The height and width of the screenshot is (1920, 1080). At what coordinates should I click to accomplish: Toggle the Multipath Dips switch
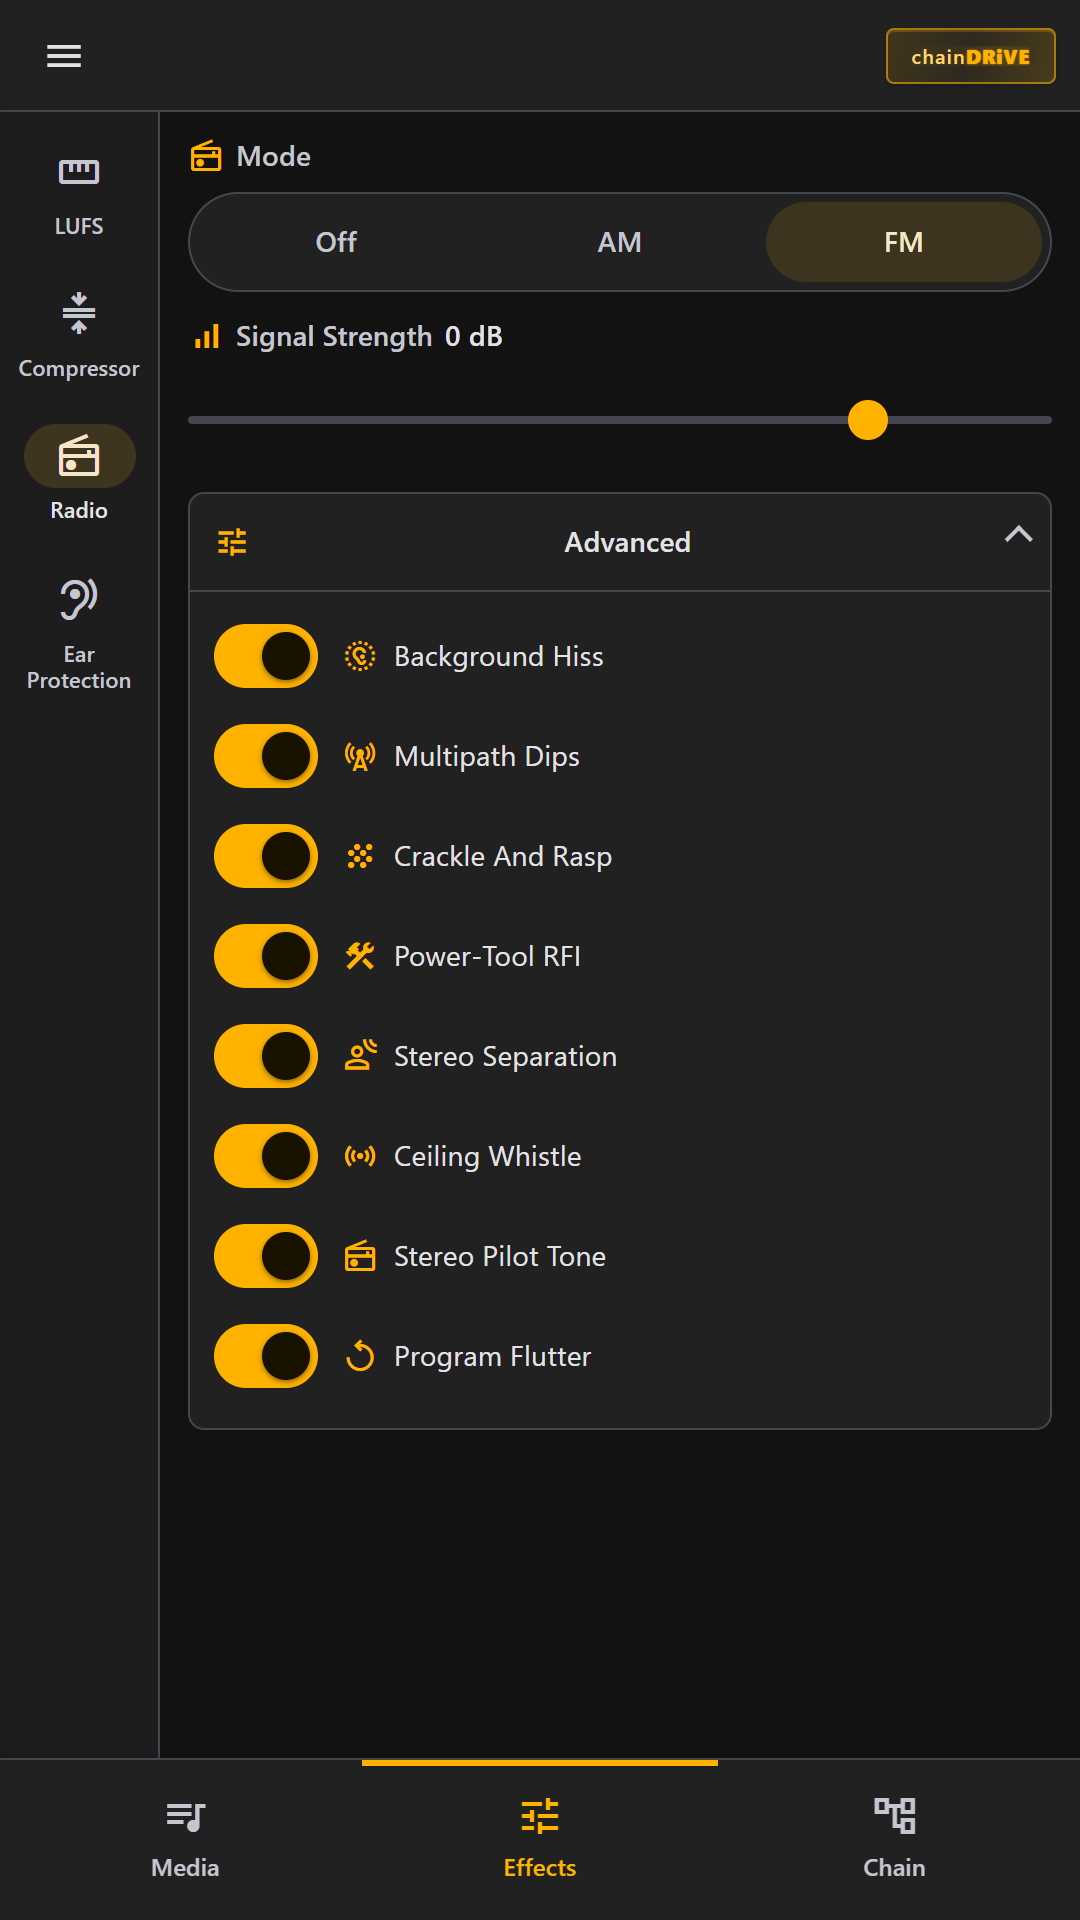pyautogui.click(x=266, y=756)
